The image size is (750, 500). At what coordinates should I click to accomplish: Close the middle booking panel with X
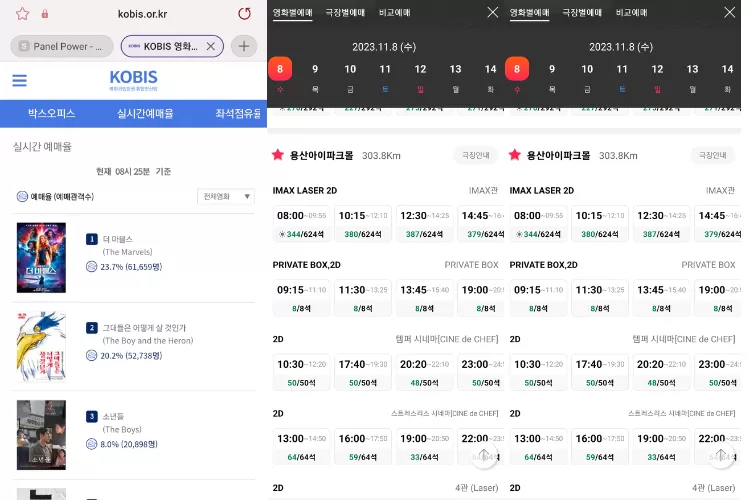tap(493, 12)
